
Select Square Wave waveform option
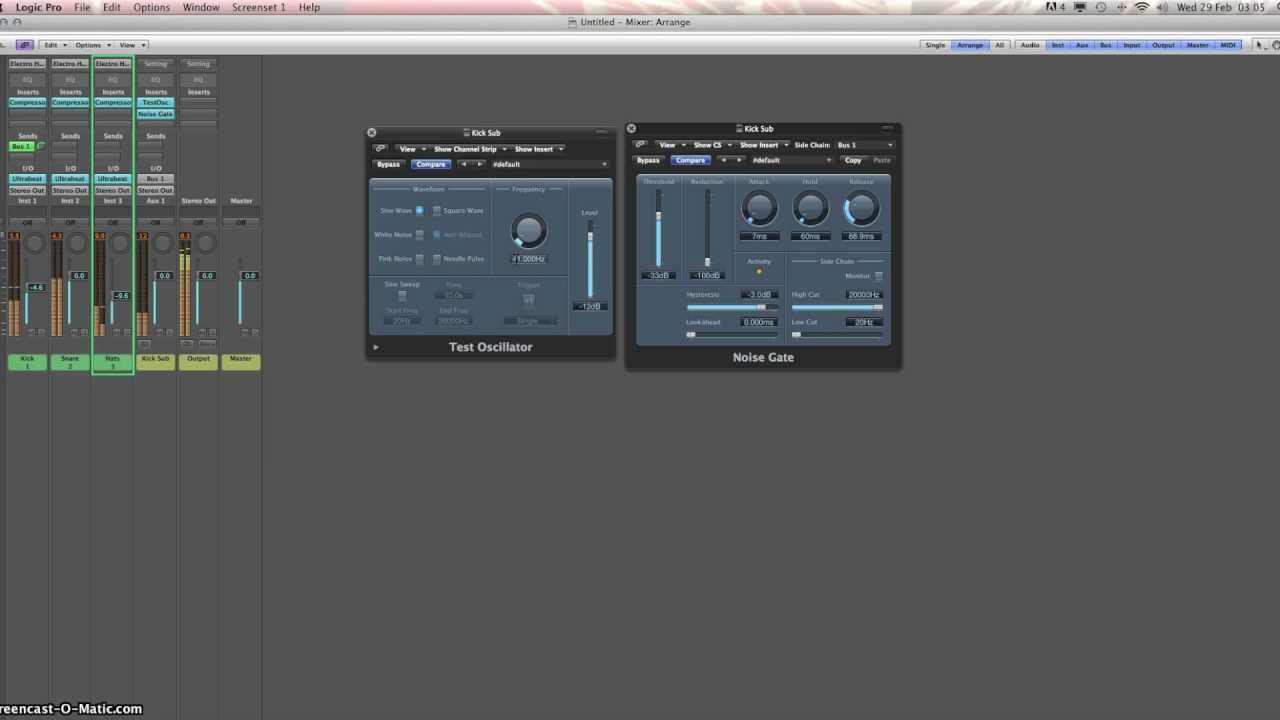pos(436,211)
